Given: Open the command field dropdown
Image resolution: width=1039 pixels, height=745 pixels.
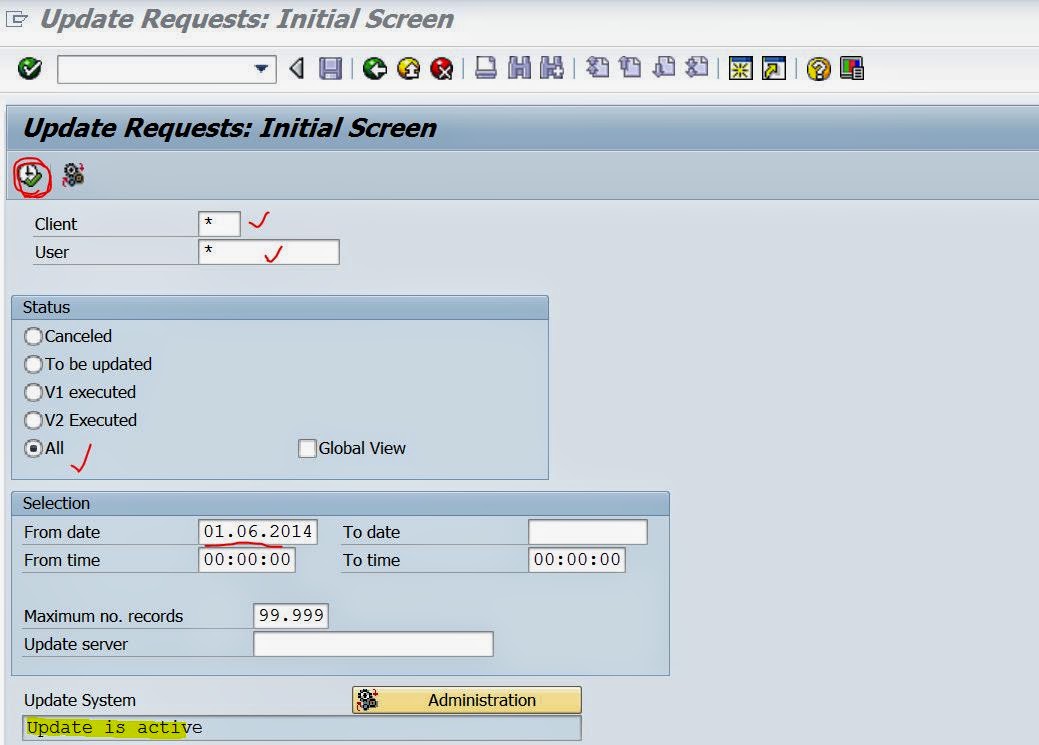Looking at the screenshot, I should pos(263,69).
